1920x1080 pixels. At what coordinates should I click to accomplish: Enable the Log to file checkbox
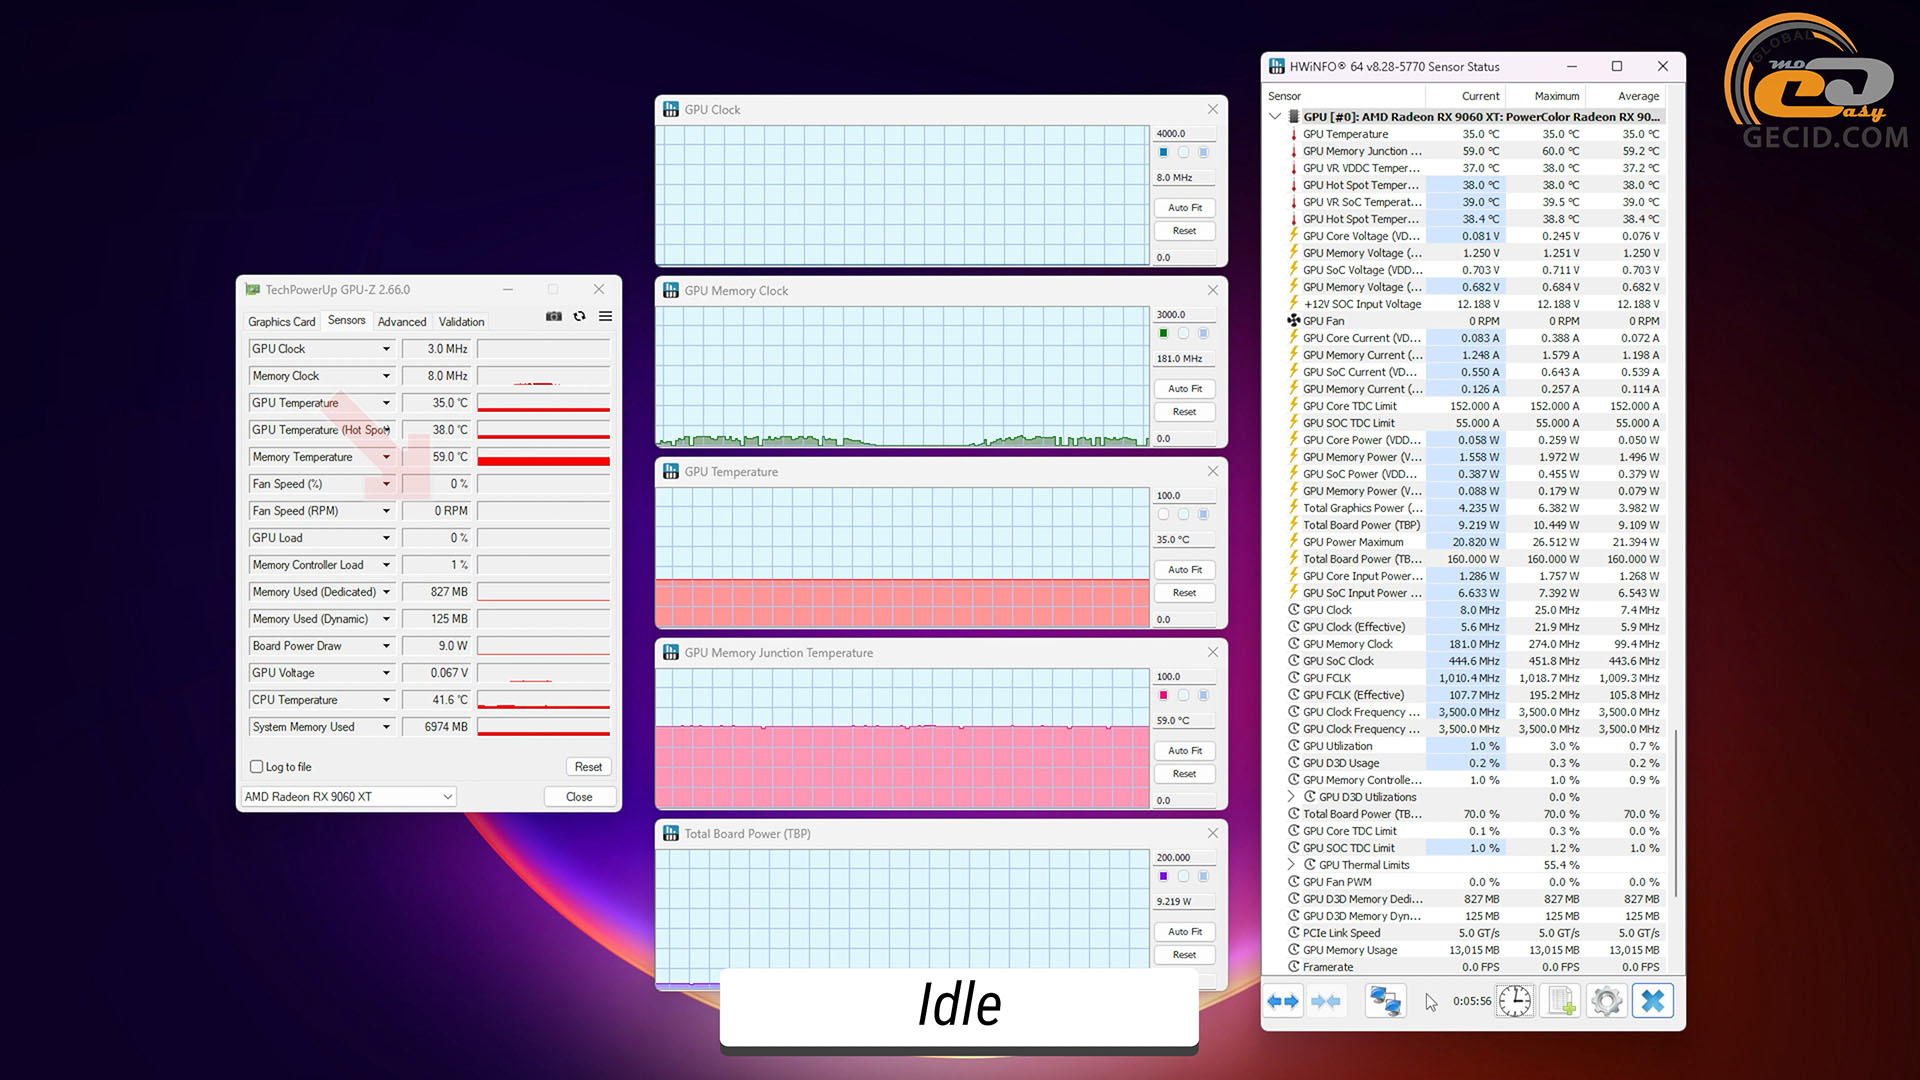[256, 767]
